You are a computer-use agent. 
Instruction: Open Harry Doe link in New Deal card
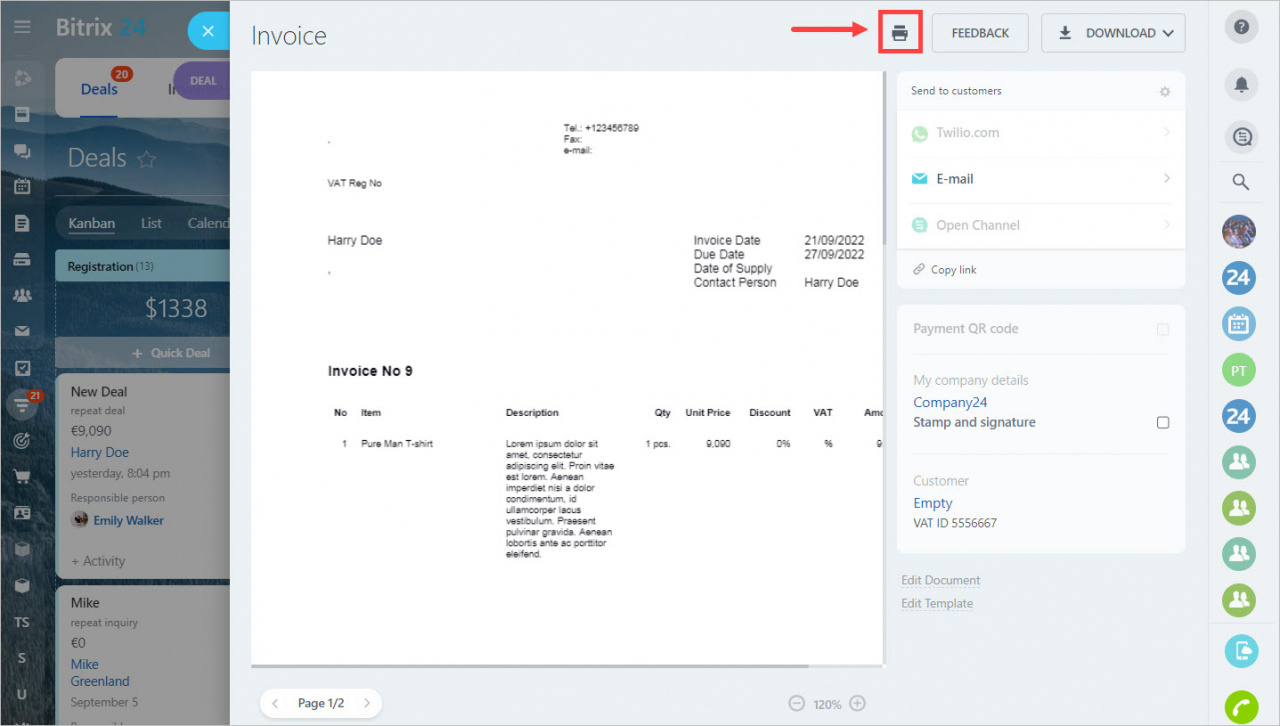click(99, 452)
